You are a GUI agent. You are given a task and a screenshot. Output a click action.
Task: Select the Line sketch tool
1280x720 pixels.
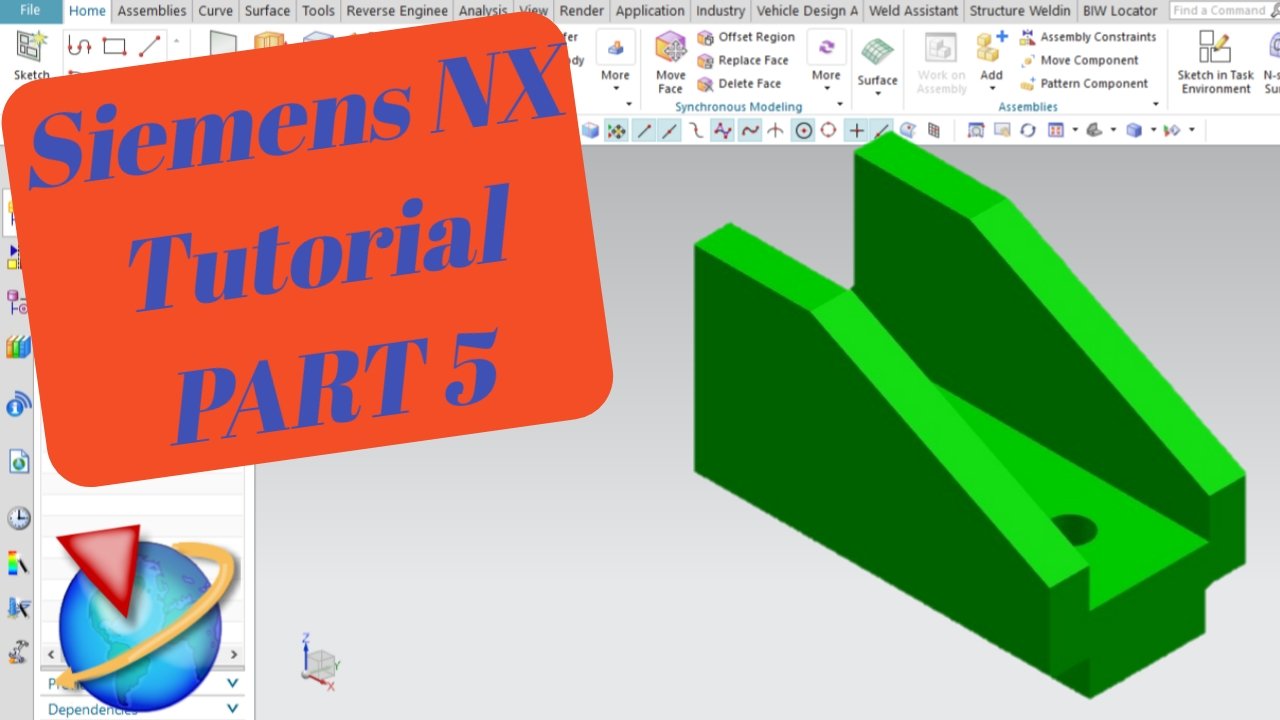click(x=149, y=46)
